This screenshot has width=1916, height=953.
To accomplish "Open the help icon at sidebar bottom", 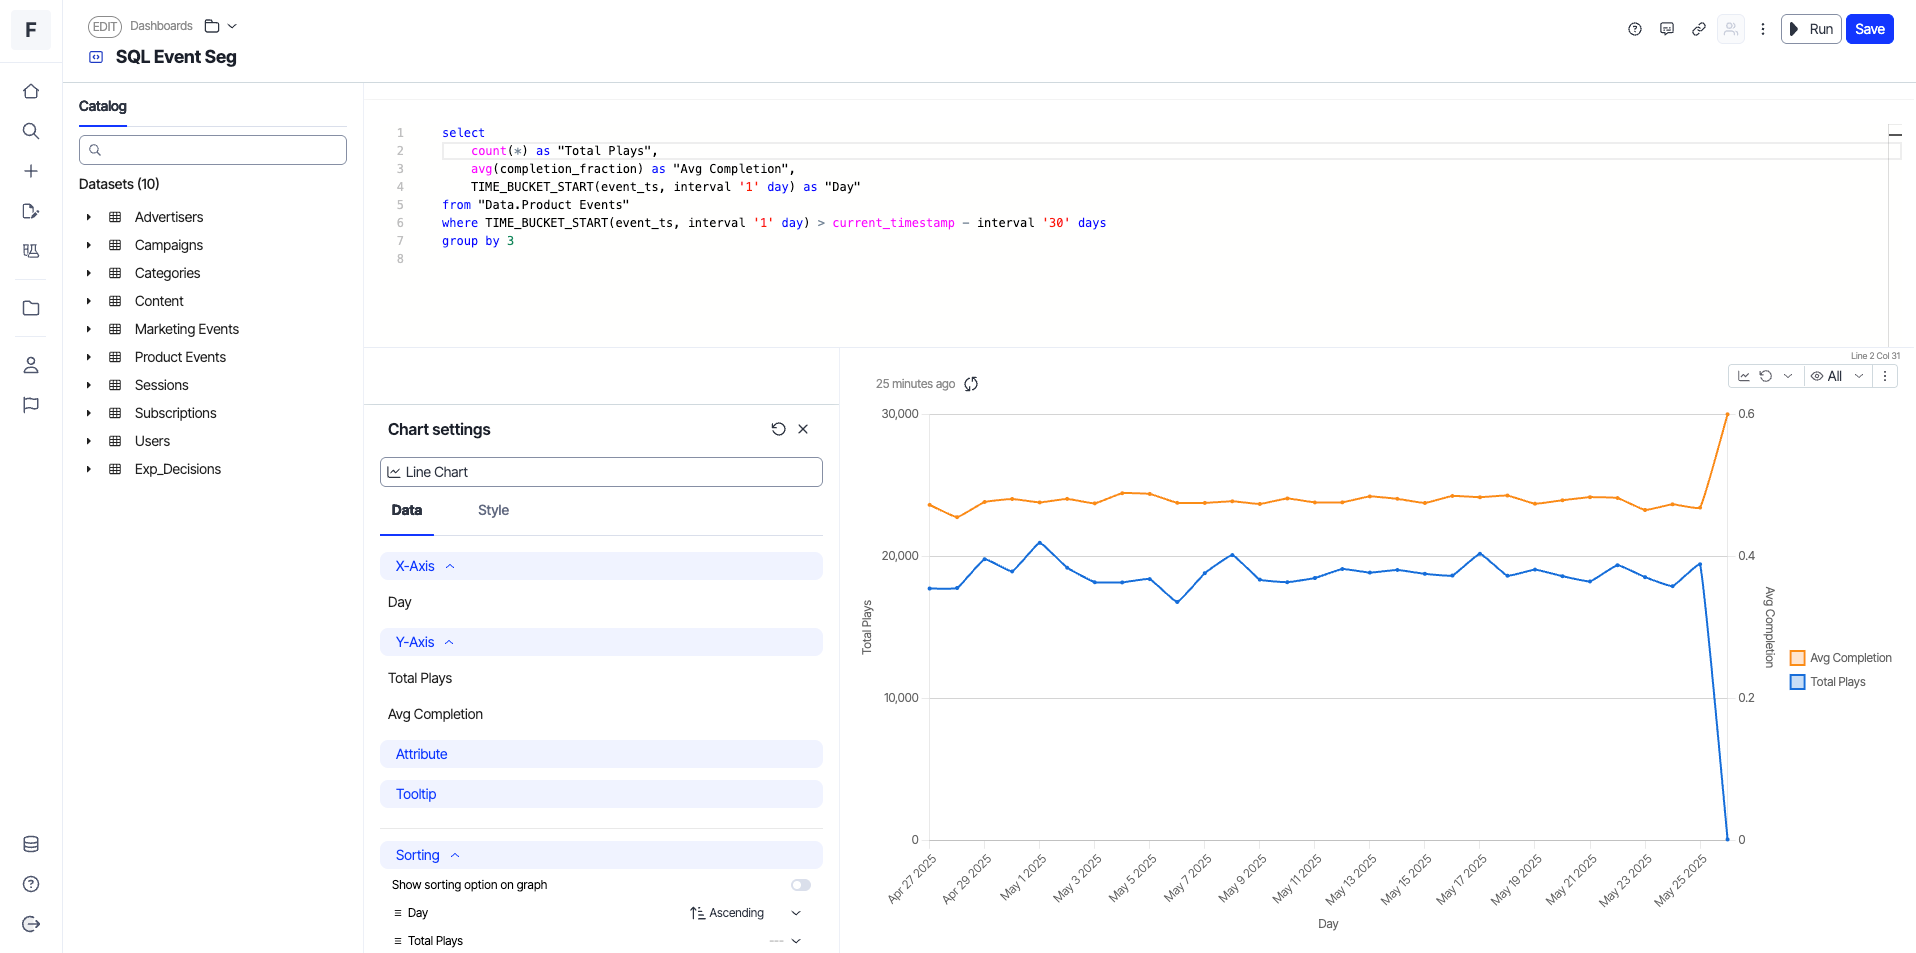I will (x=31, y=884).
